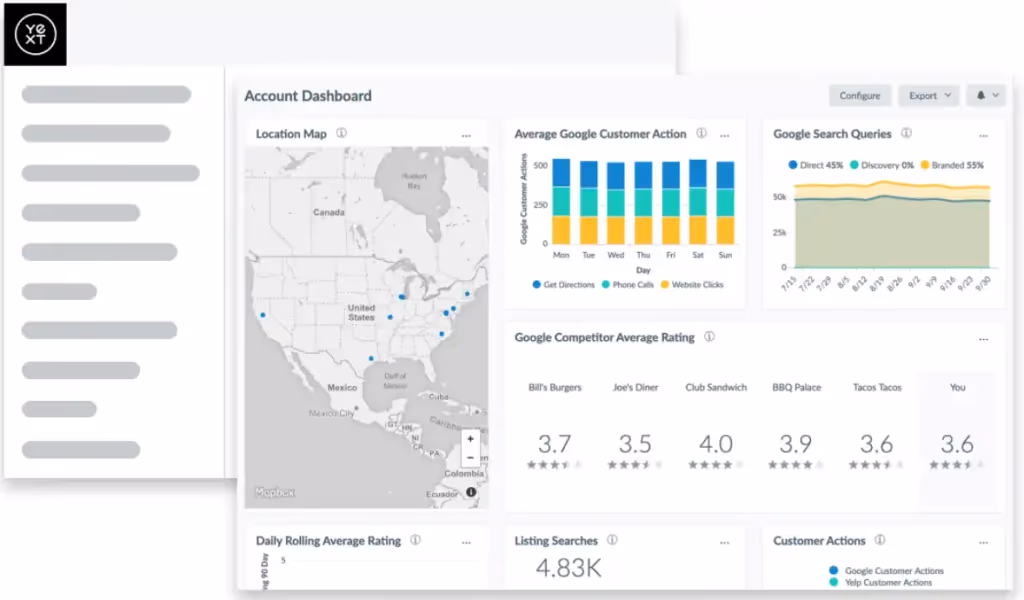Zoom out on the map
This screenshot has height=600, width=1024.
[x=470, y=457]
